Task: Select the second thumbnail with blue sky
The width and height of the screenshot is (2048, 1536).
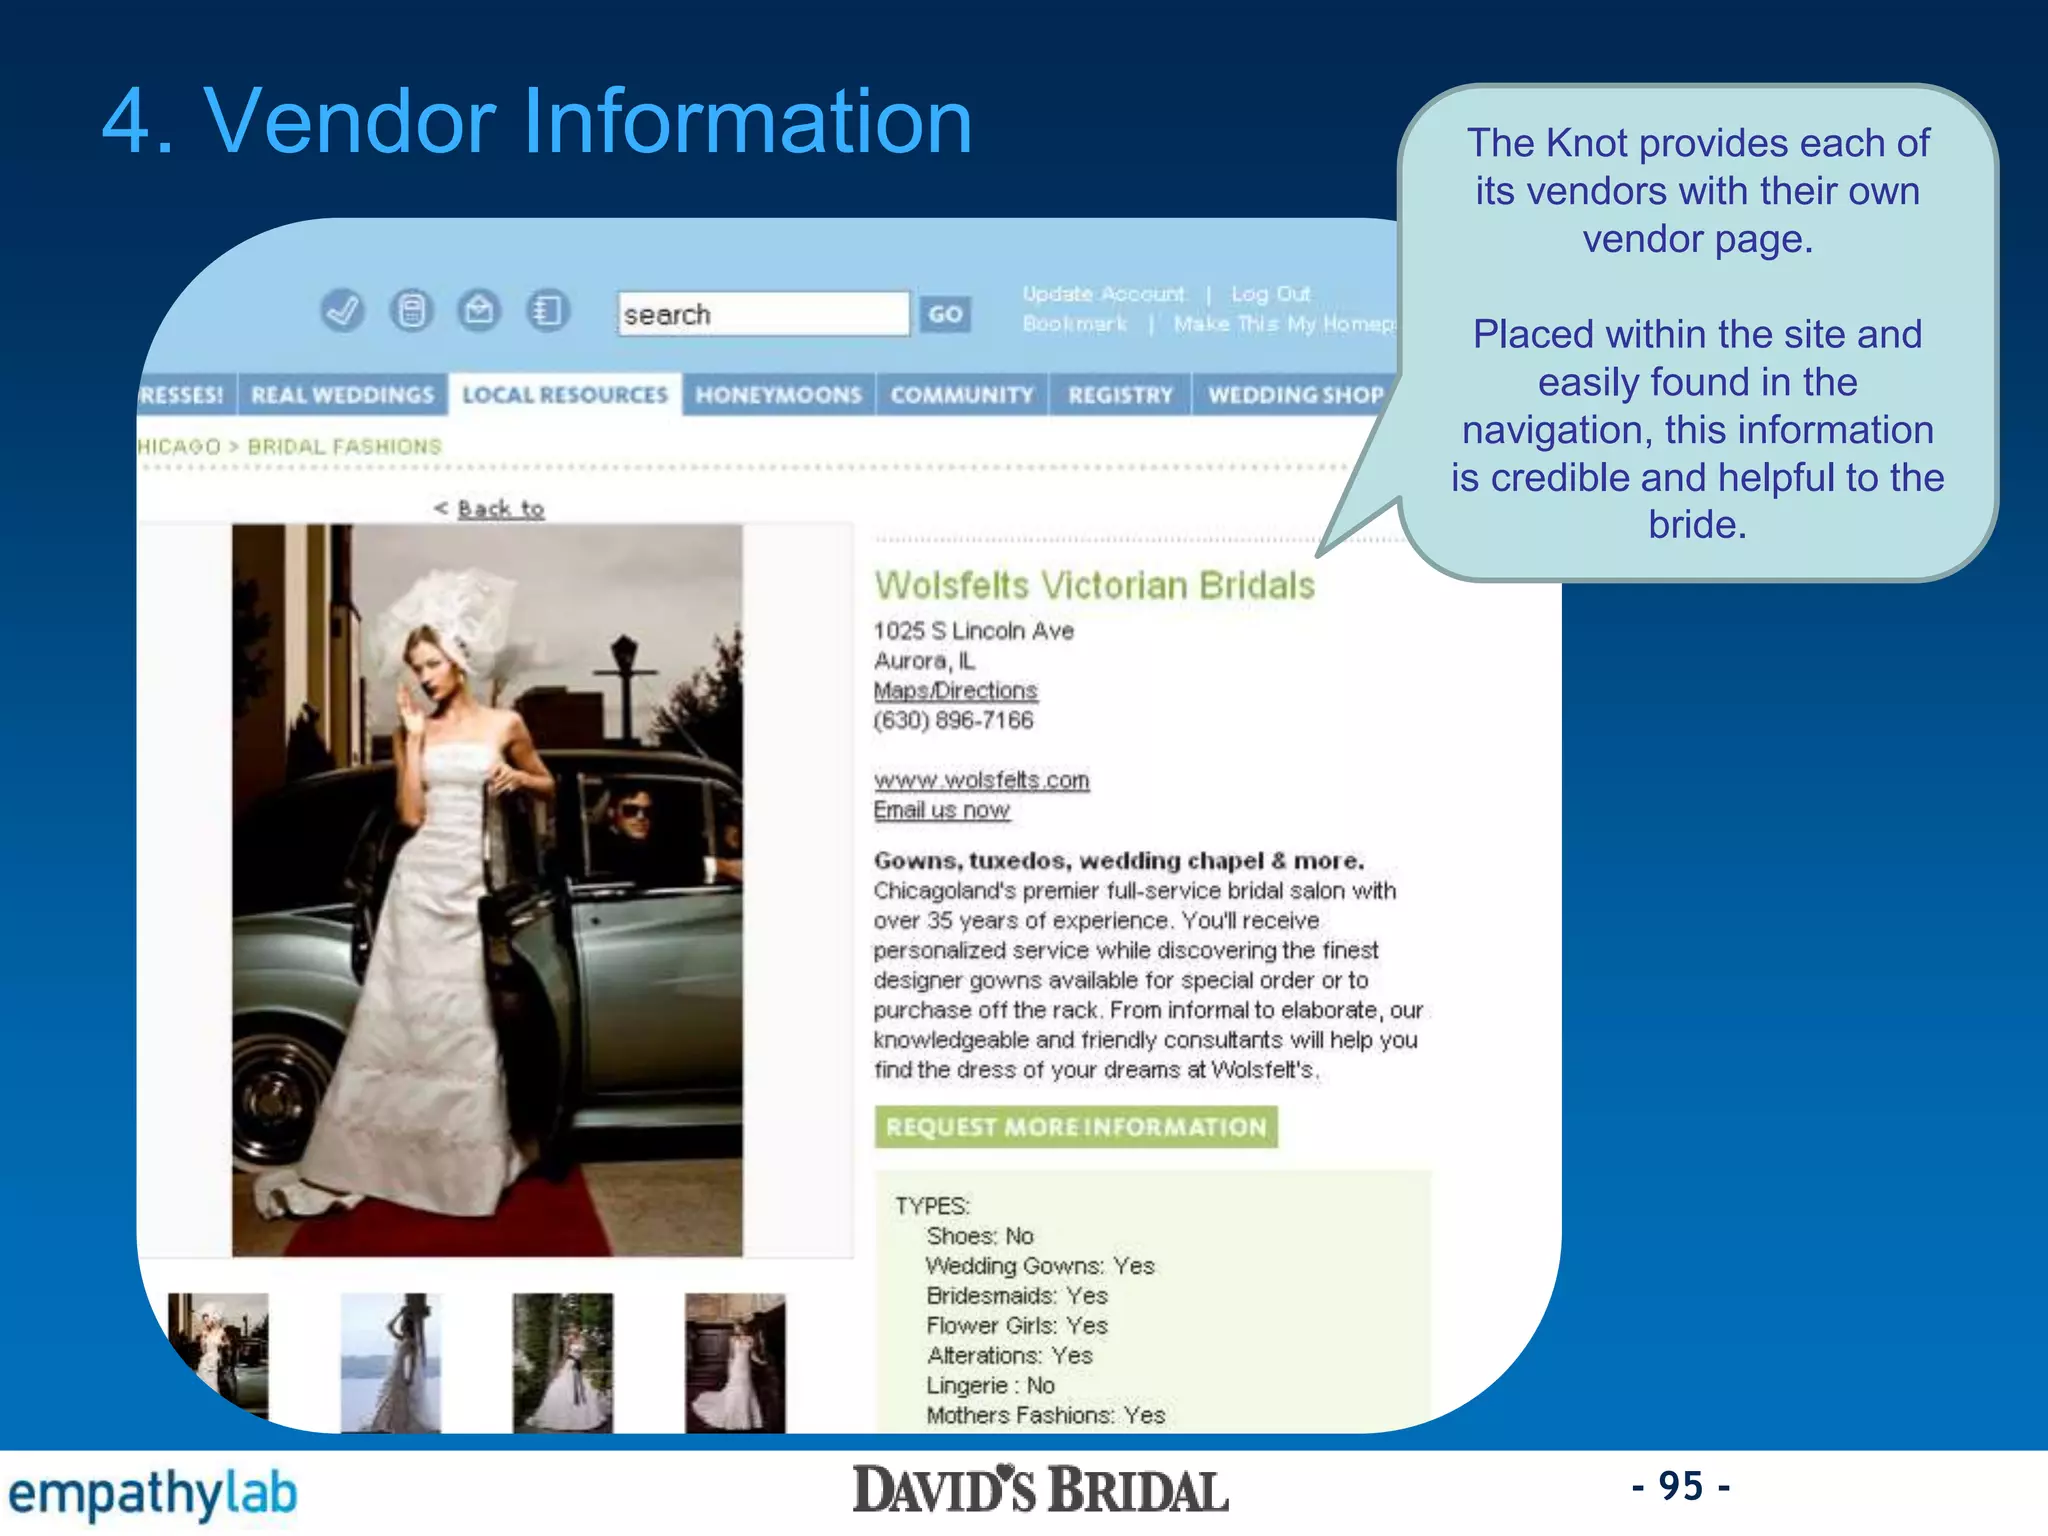Action: 390,1362
